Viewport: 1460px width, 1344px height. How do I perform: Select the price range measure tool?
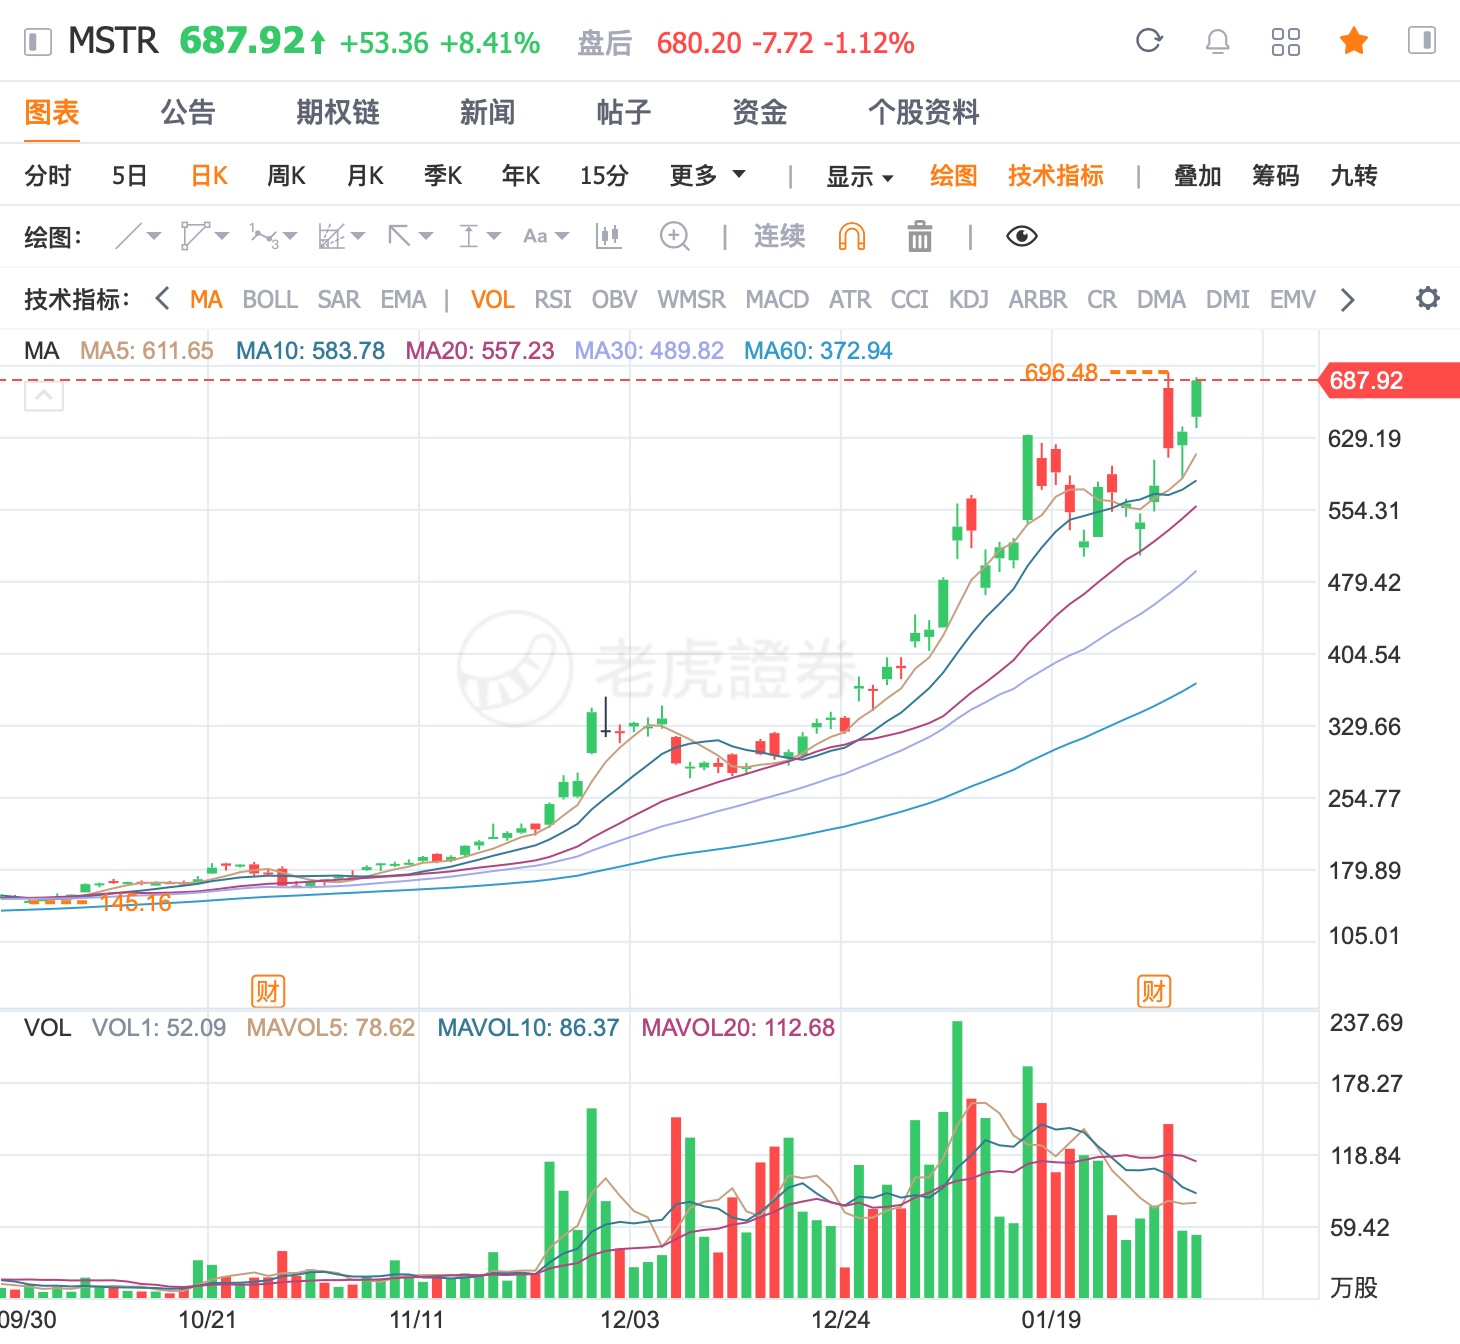click(x=468, y=236)
